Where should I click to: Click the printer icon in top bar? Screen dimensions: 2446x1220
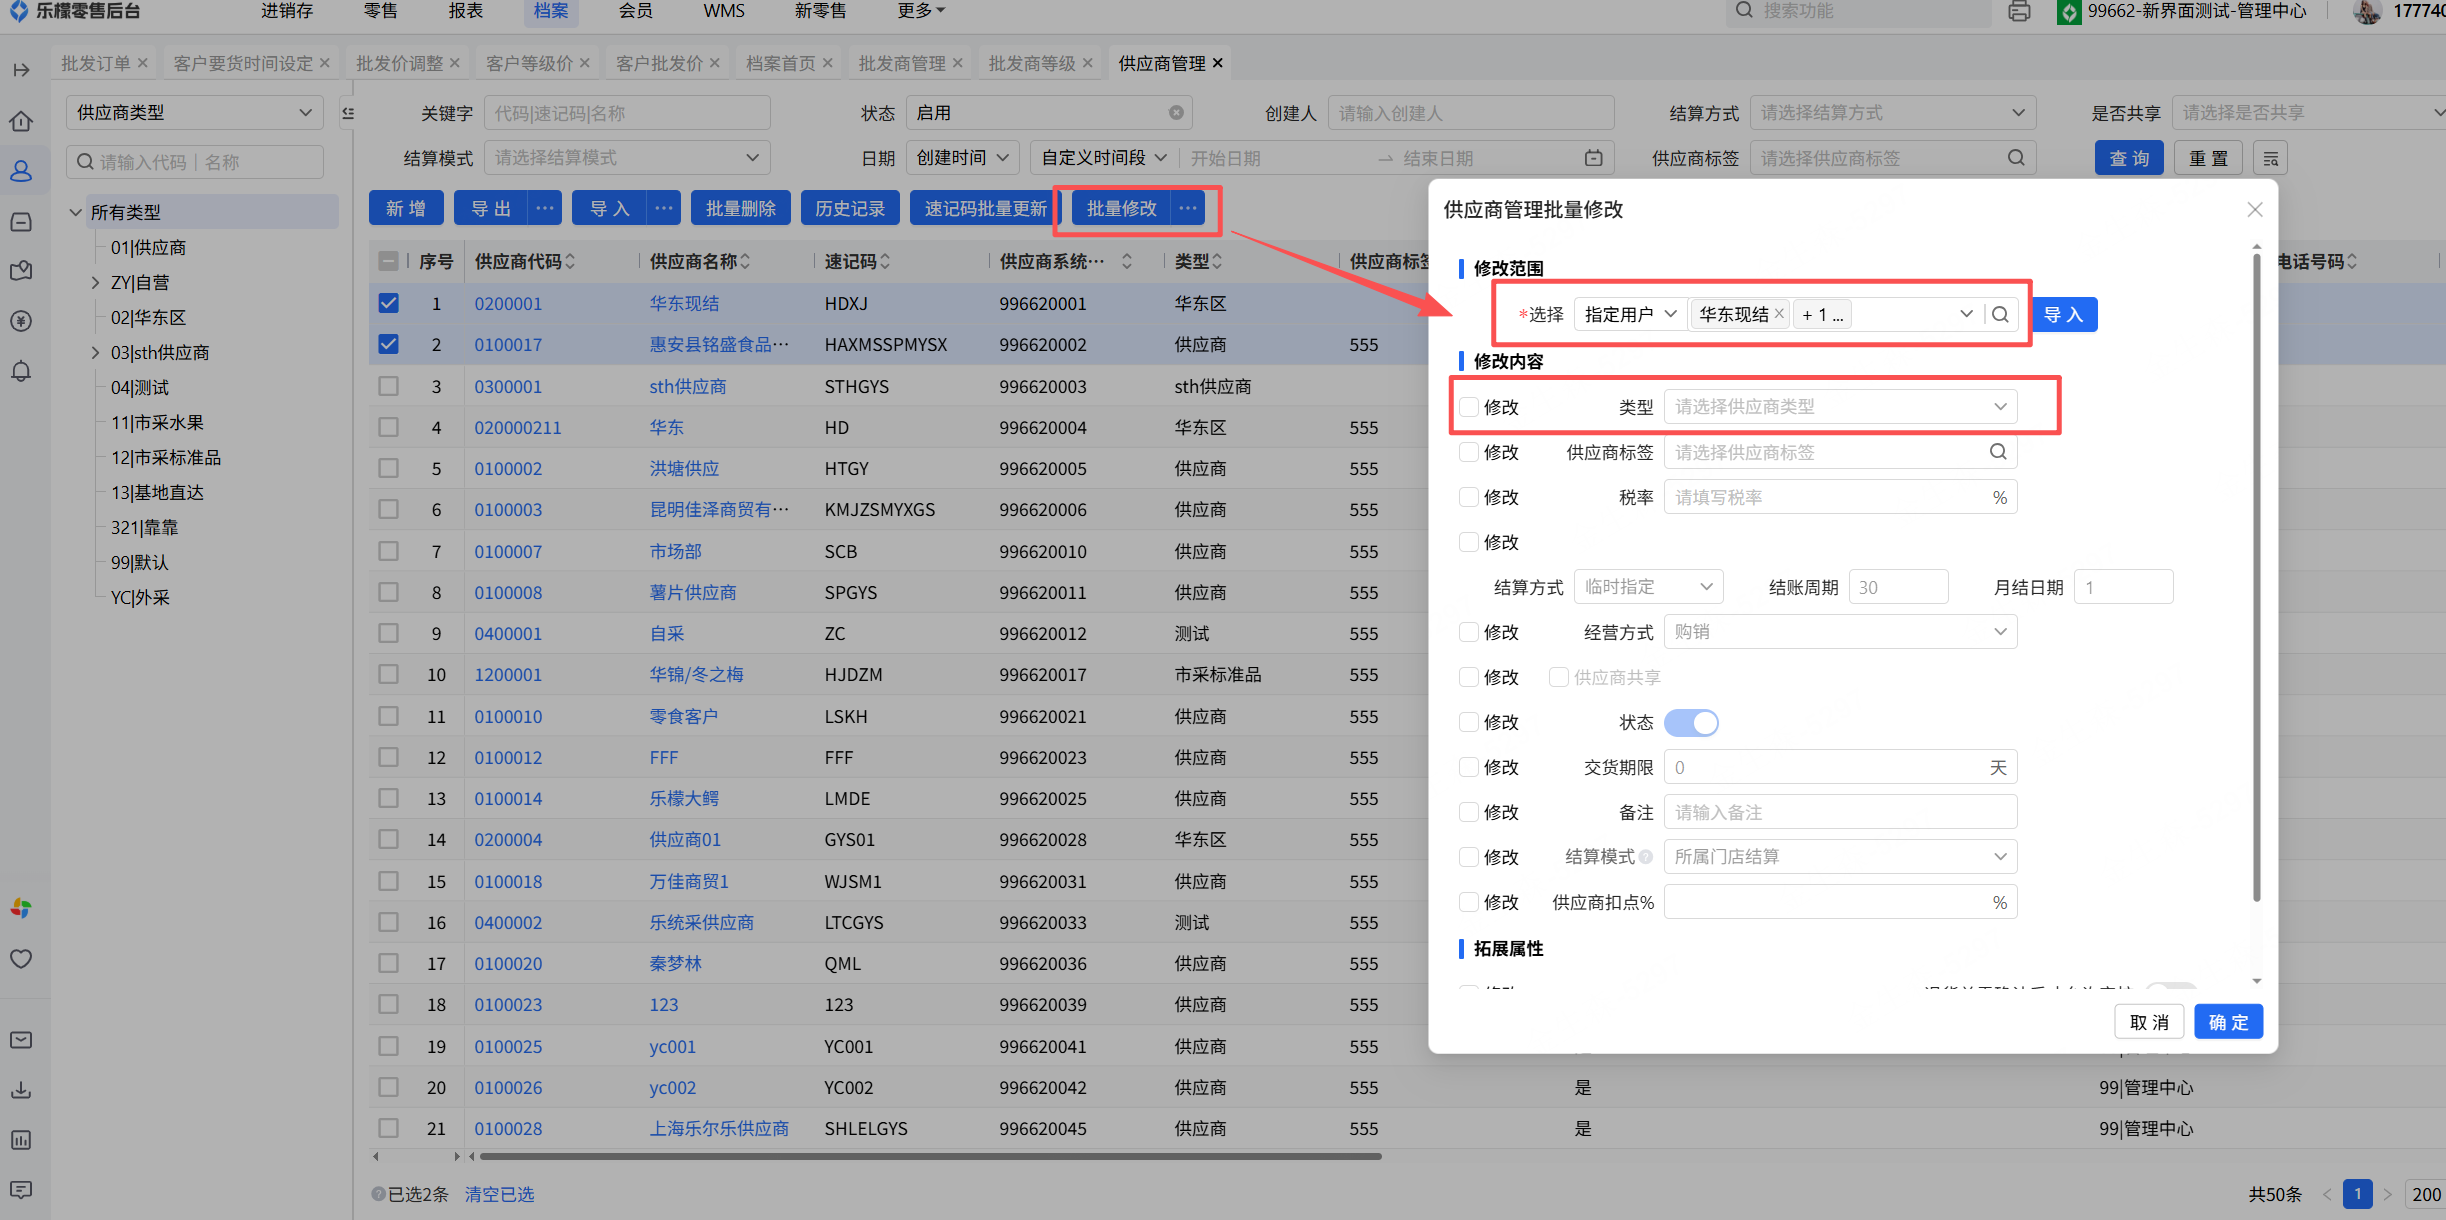[2019, 12]
